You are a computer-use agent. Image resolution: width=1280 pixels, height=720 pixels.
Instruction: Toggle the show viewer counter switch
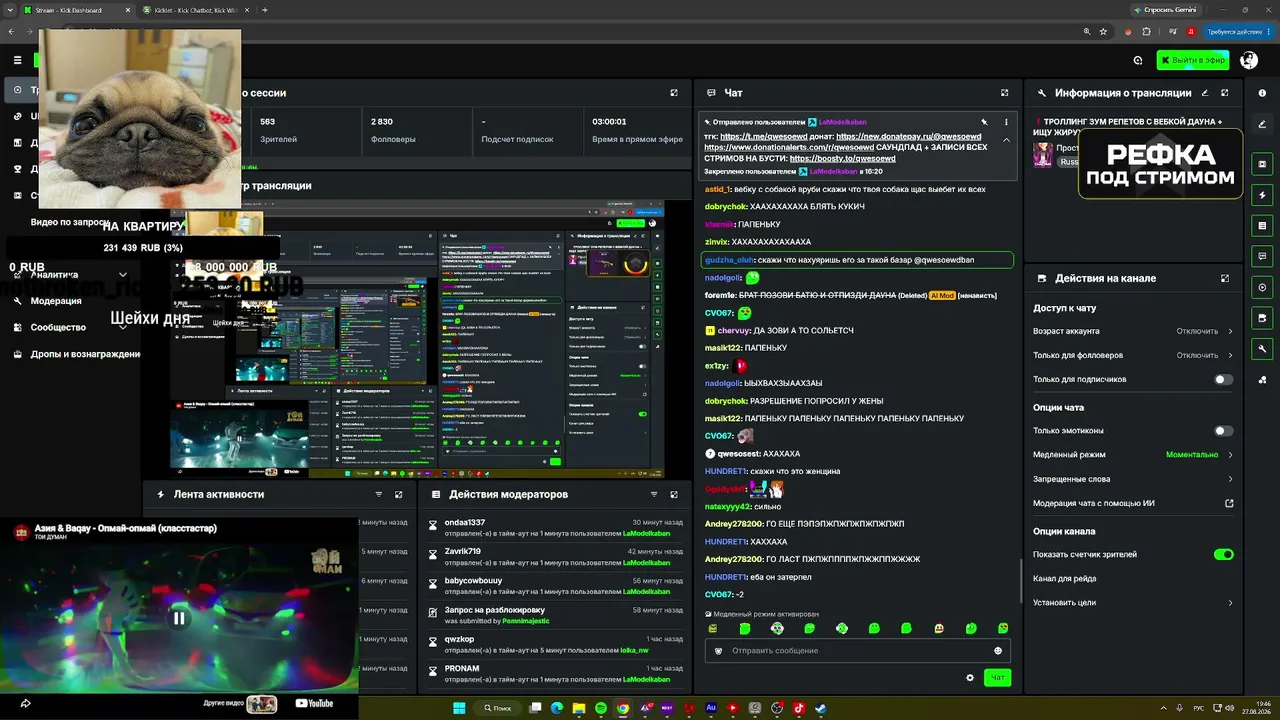click(x=1223, y=554)
